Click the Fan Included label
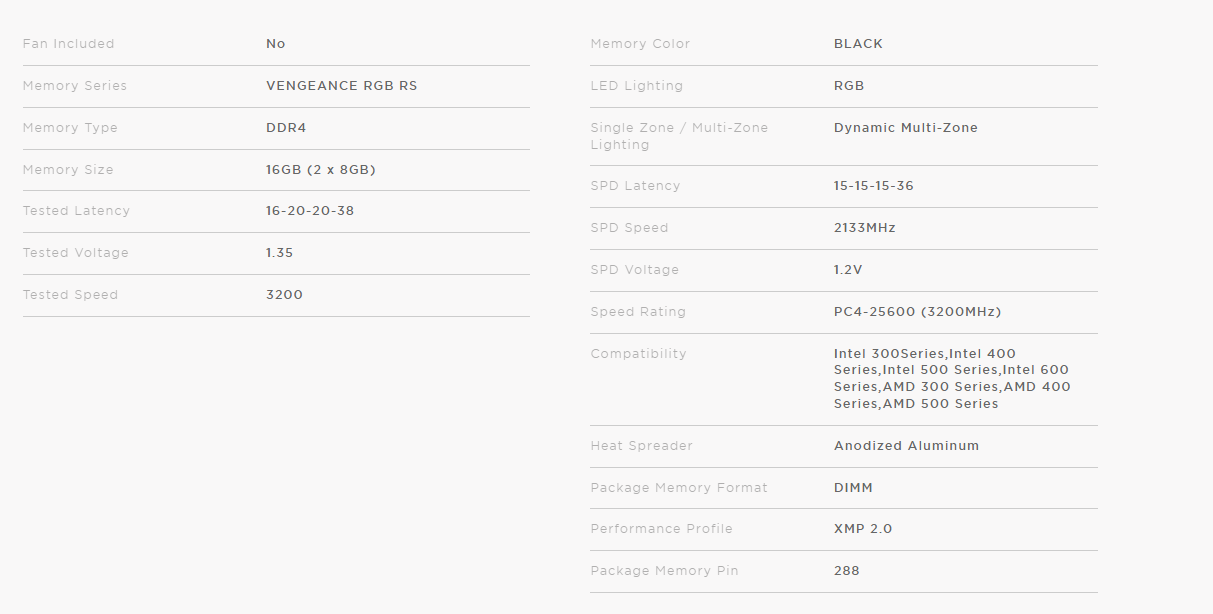Image resolution: width=1213 pixels, height=614 pixels. (68, 44)
